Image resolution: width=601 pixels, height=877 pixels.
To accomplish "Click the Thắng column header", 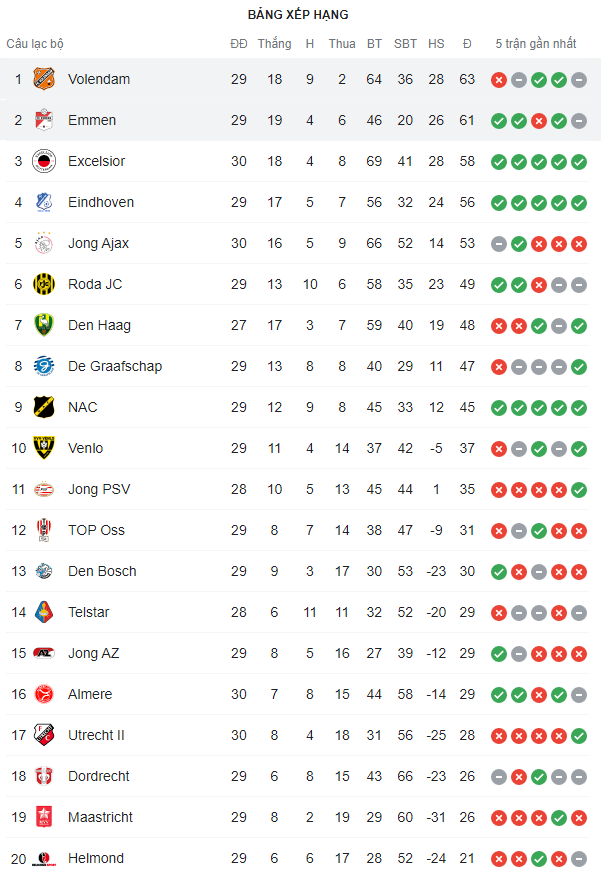I will [x=274, y=44].
